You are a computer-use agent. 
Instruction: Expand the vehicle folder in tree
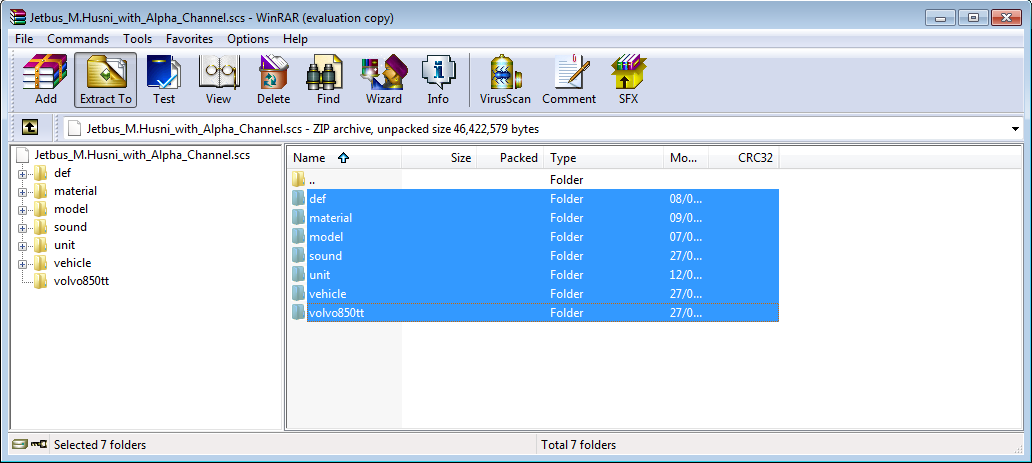[23, 263]
